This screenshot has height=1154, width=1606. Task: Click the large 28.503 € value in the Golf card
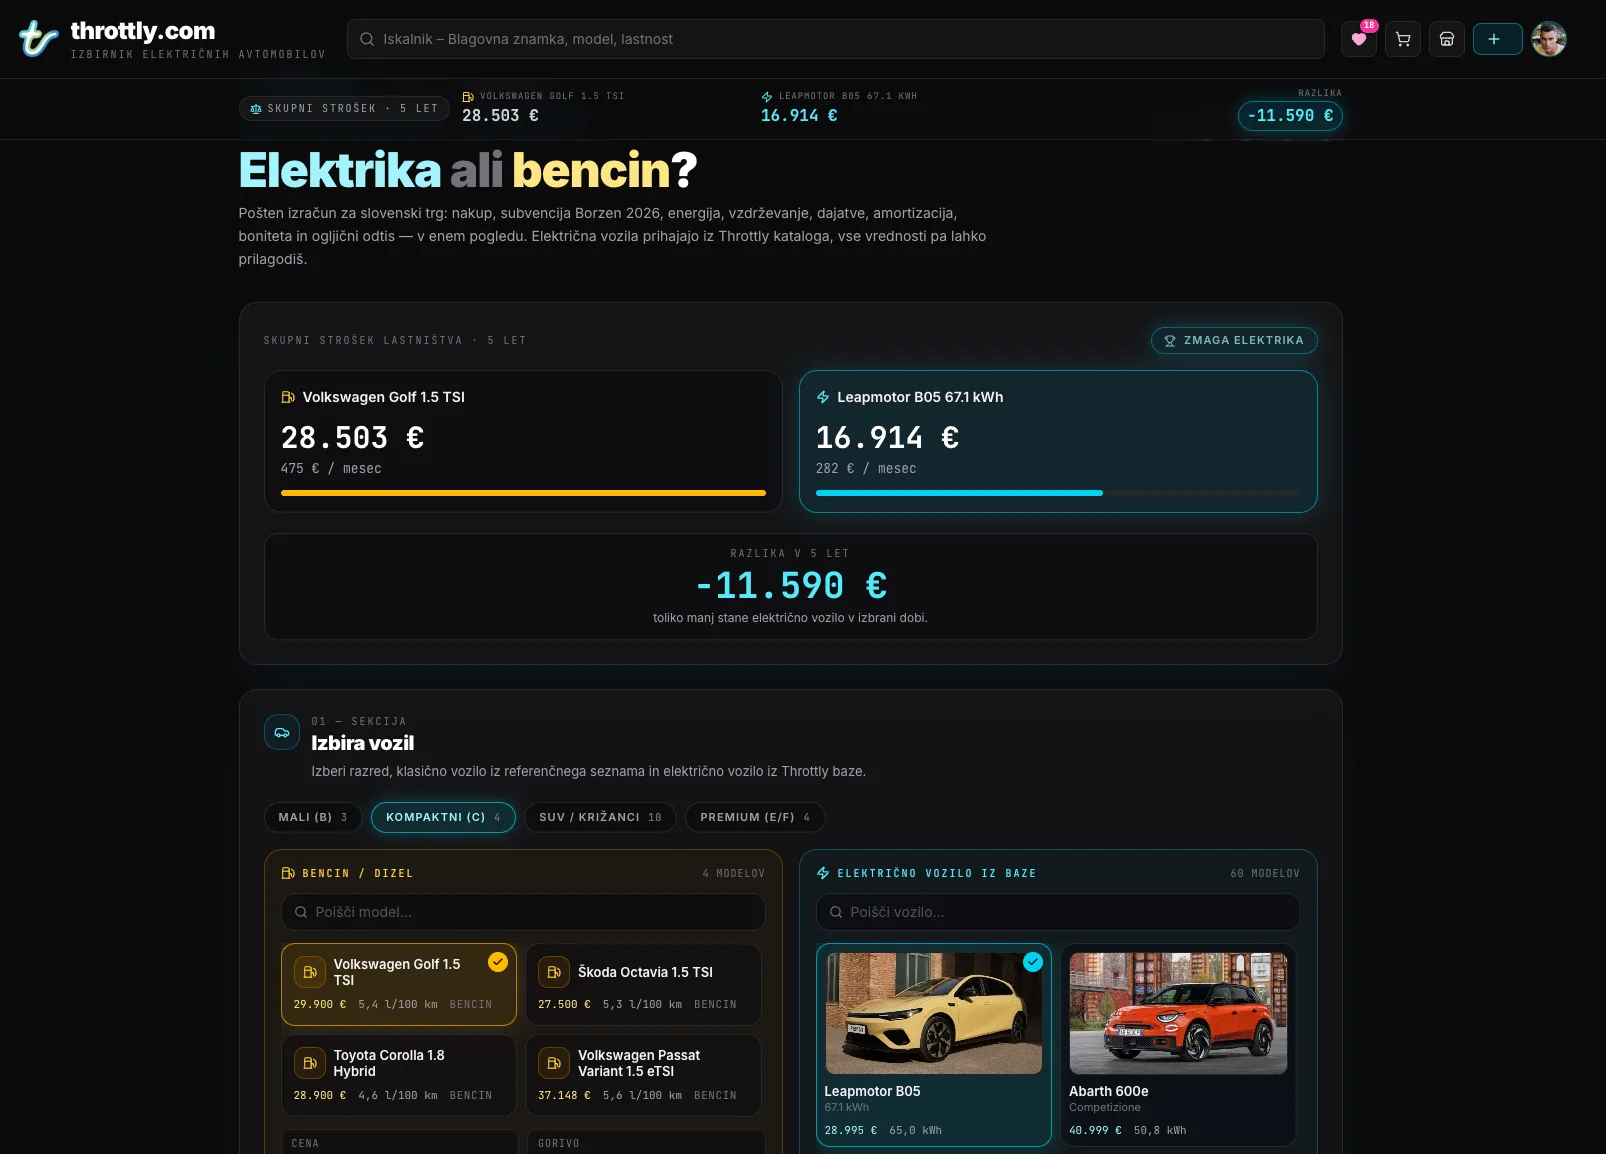(x=352, y=438)
